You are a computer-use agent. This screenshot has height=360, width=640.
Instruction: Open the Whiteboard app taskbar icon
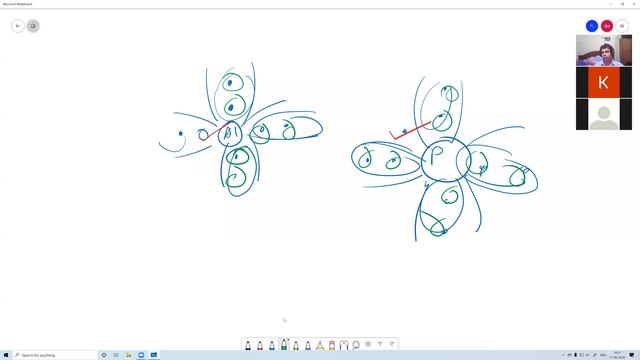pyautogui.click(x=153, y=355)
